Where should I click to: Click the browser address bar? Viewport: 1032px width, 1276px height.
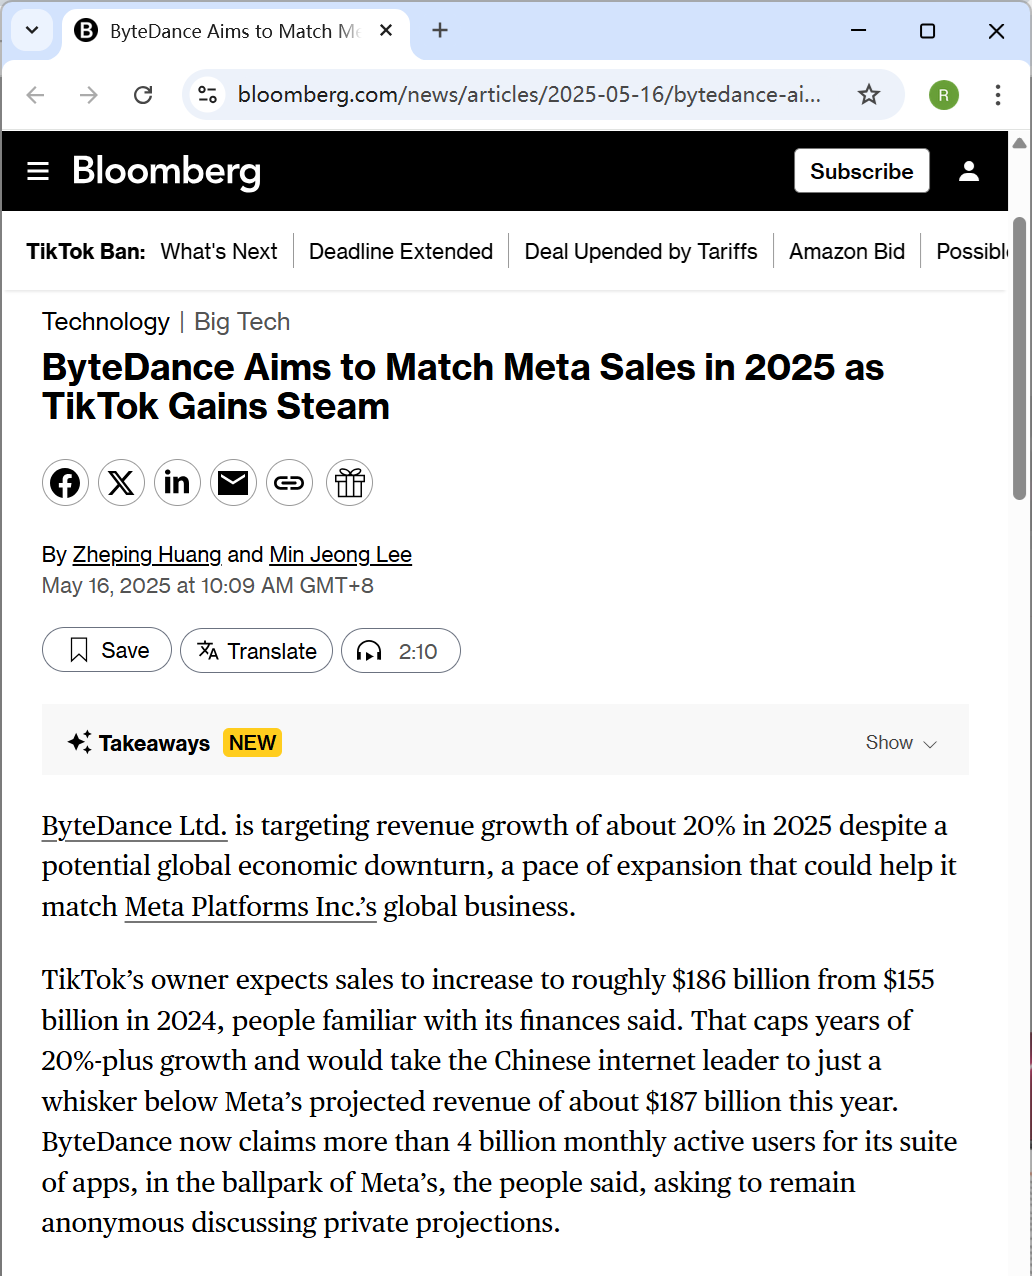(530, 95)
